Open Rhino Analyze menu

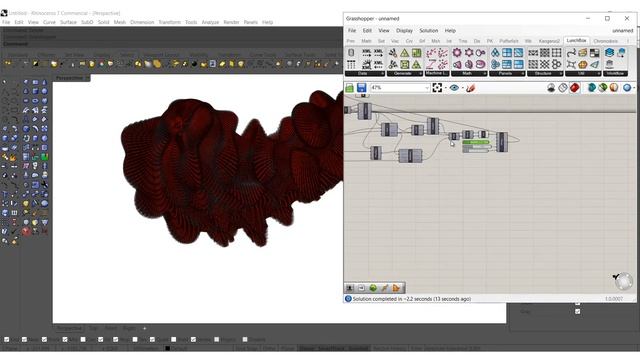[x=210, y=22]
